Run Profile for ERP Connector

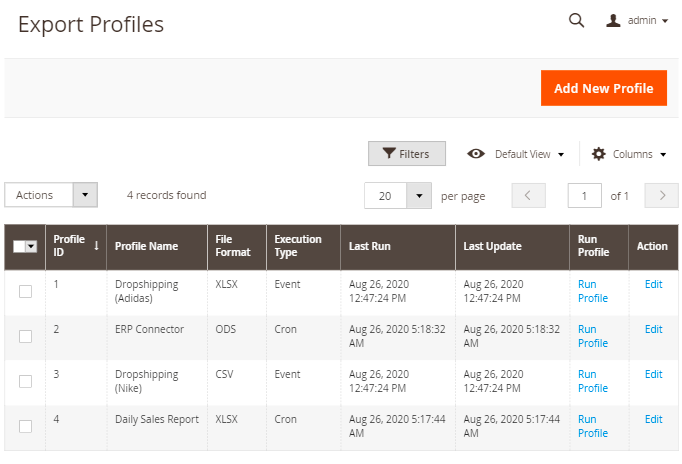(x=592, y=336)
